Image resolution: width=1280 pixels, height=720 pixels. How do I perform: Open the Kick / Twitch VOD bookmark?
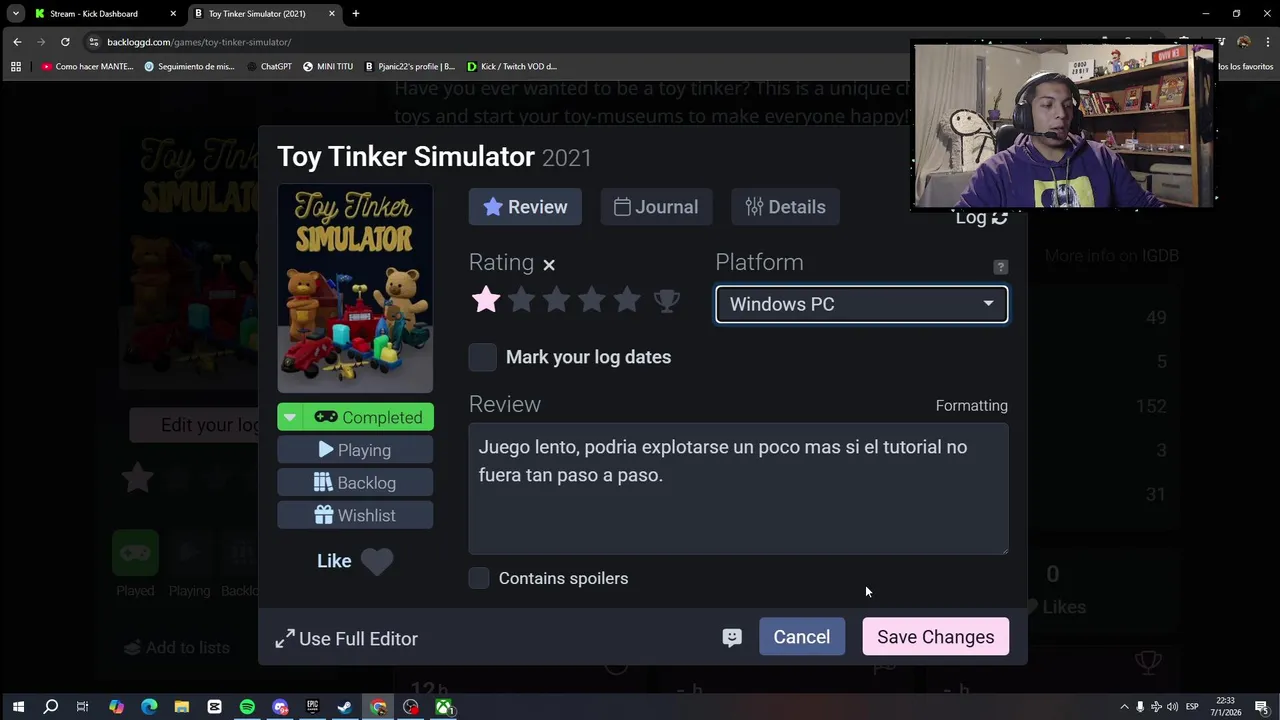[x=512, y=66]
